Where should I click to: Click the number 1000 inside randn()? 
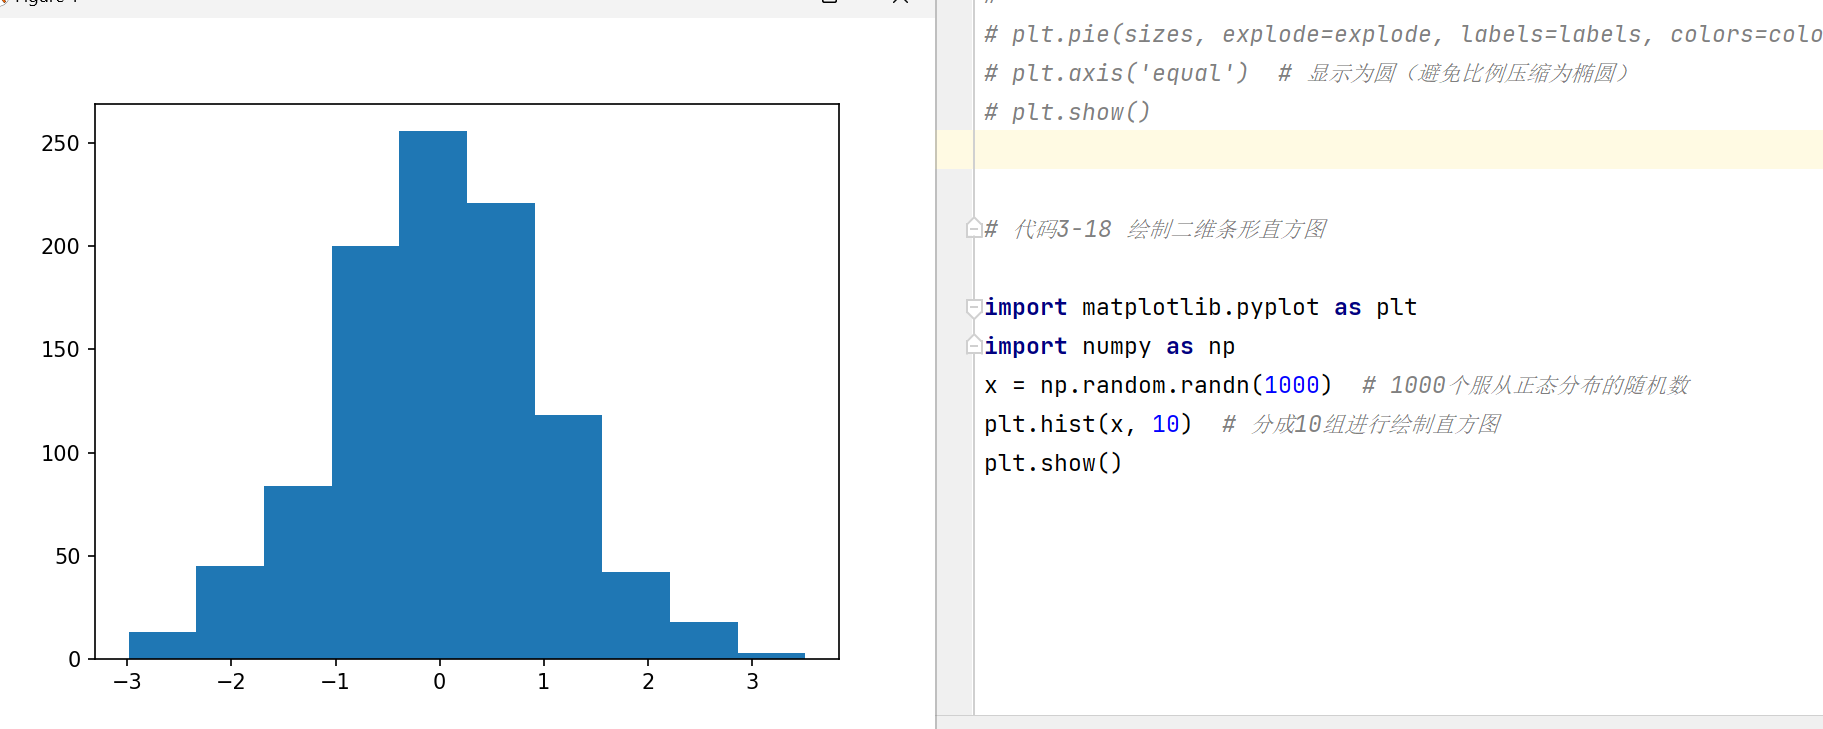(1291, 385)
